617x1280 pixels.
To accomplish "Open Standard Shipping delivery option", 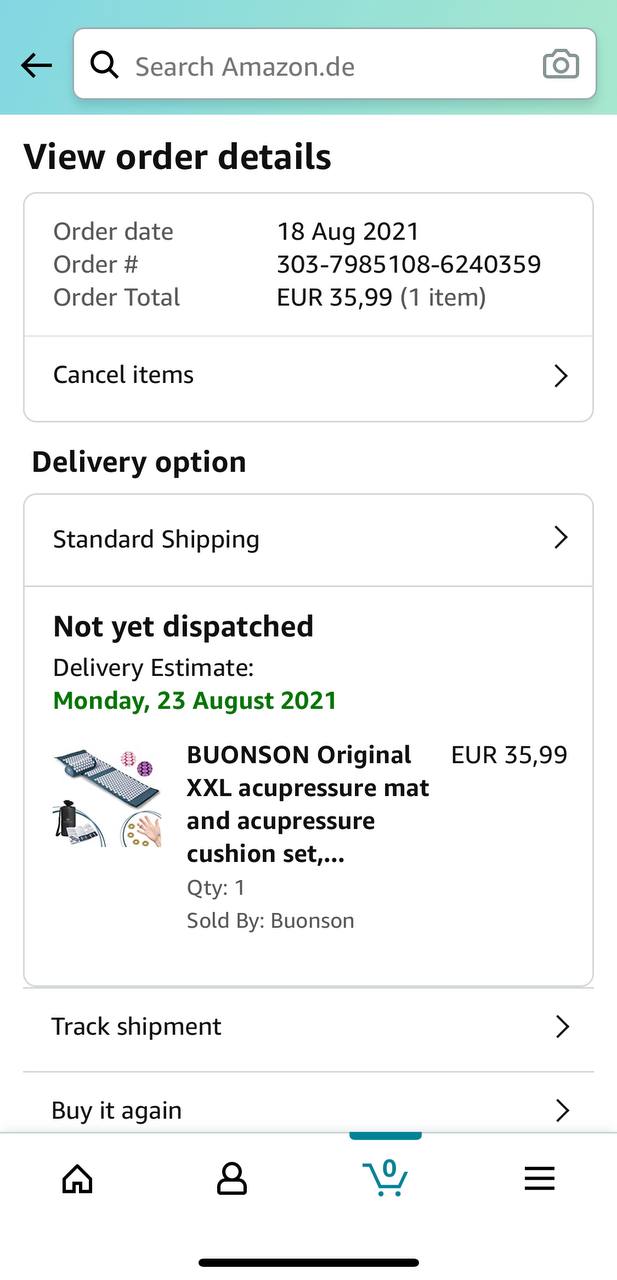I will (x=308, y=539).
